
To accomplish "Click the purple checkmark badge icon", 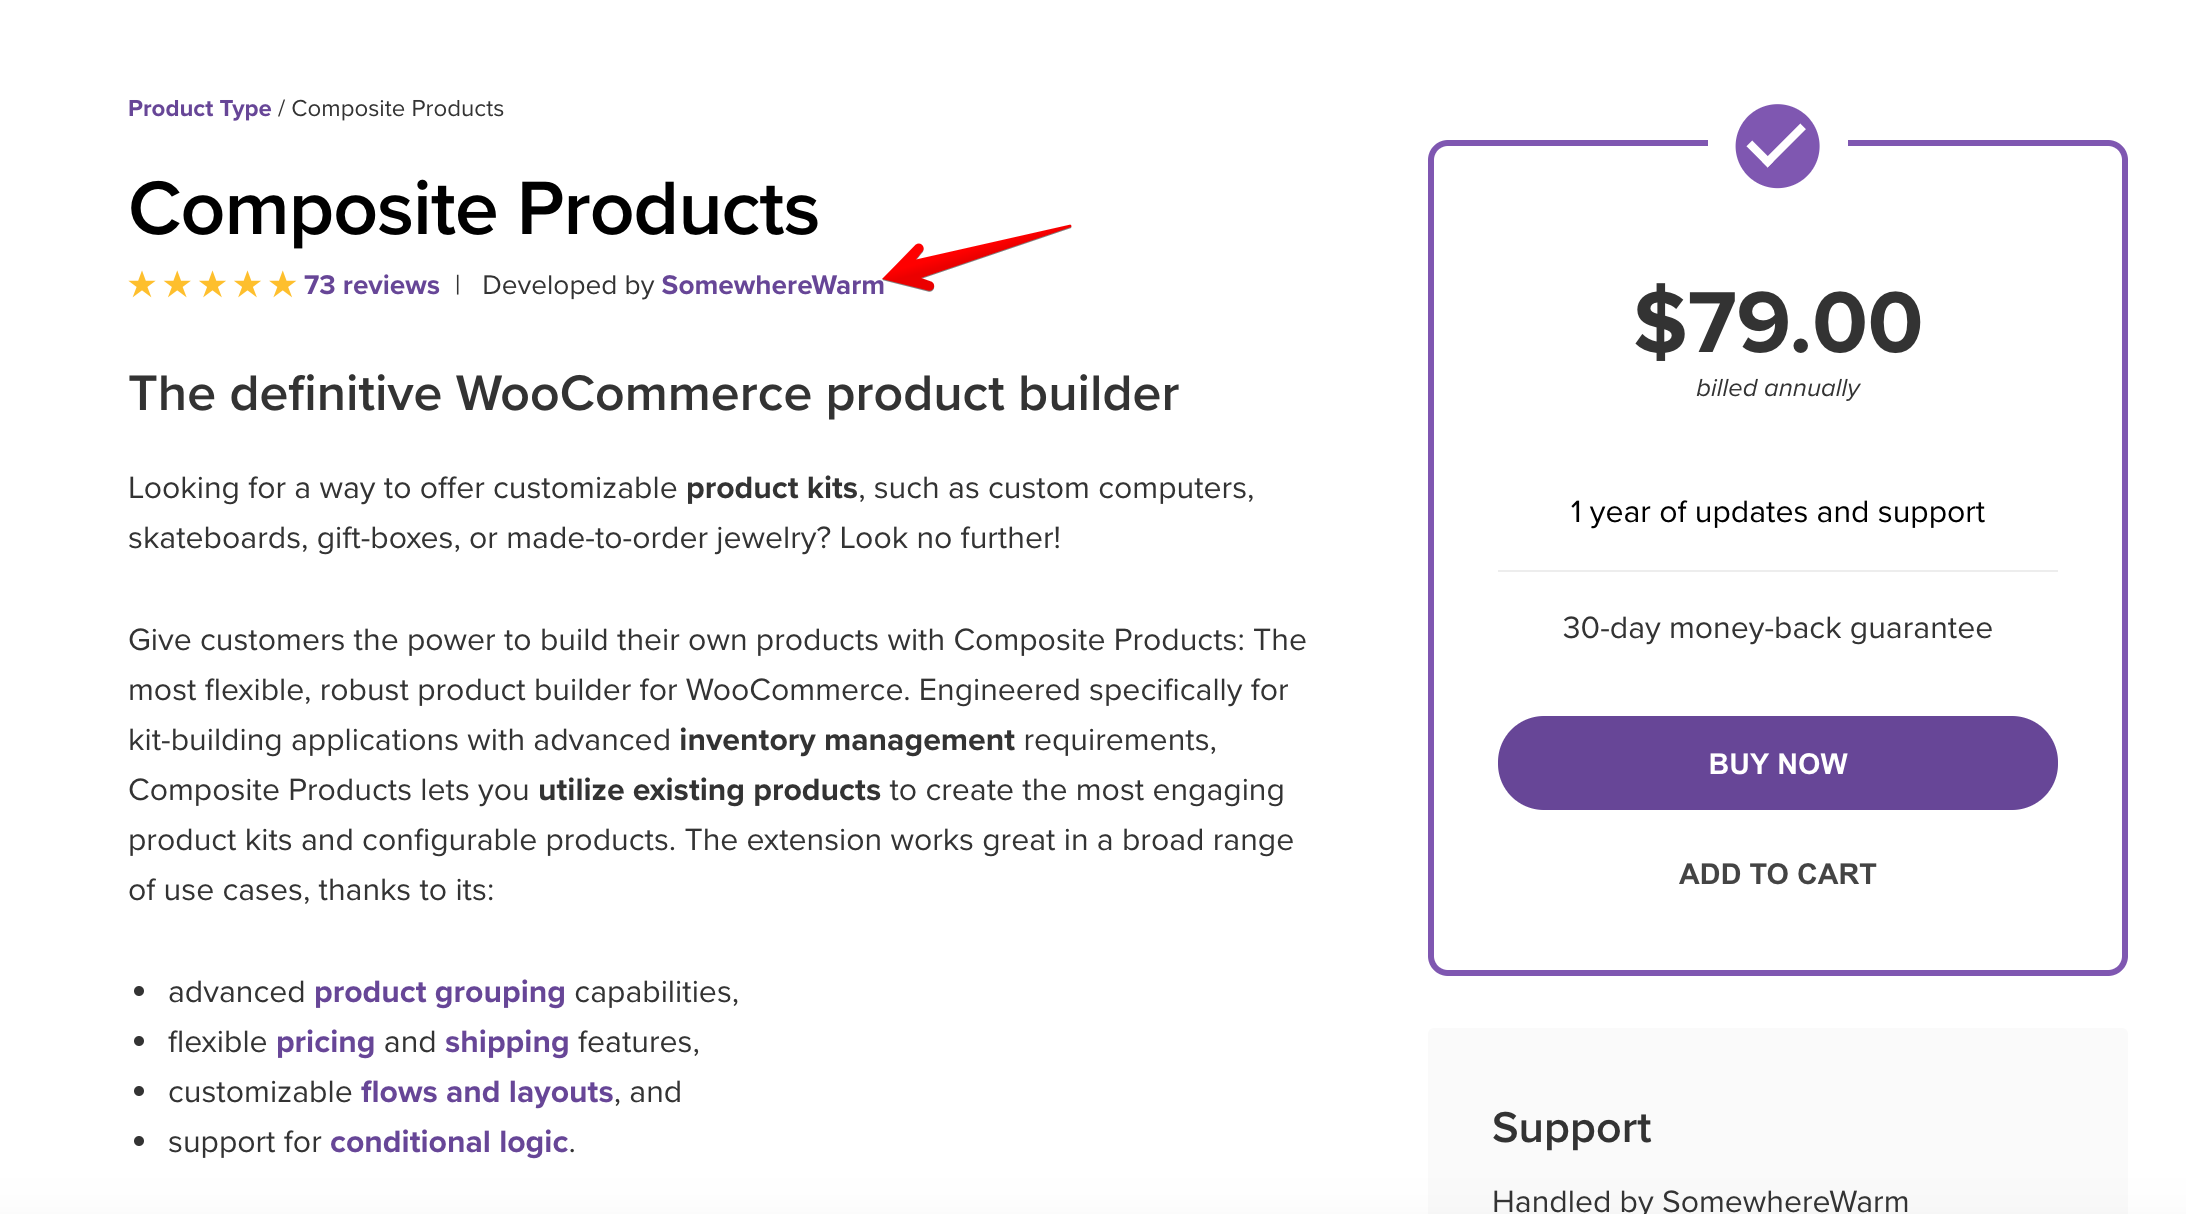I will coord(1777,146).
